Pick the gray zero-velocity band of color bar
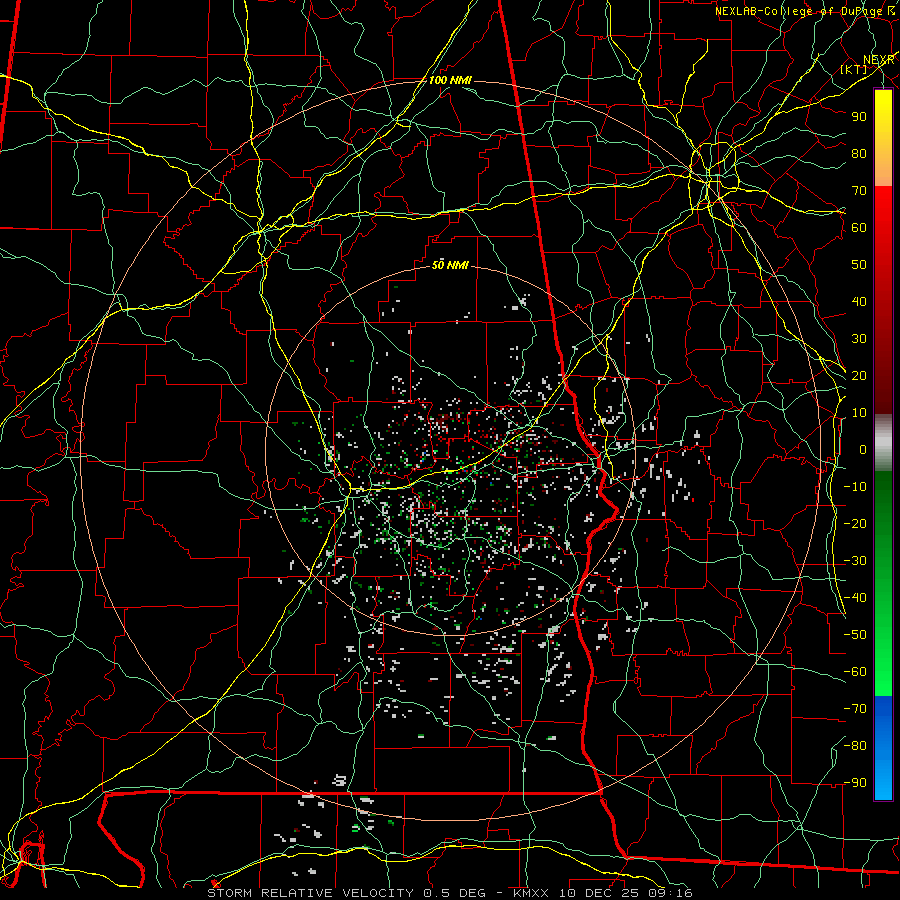900x900 pixels. pos(883,443)
